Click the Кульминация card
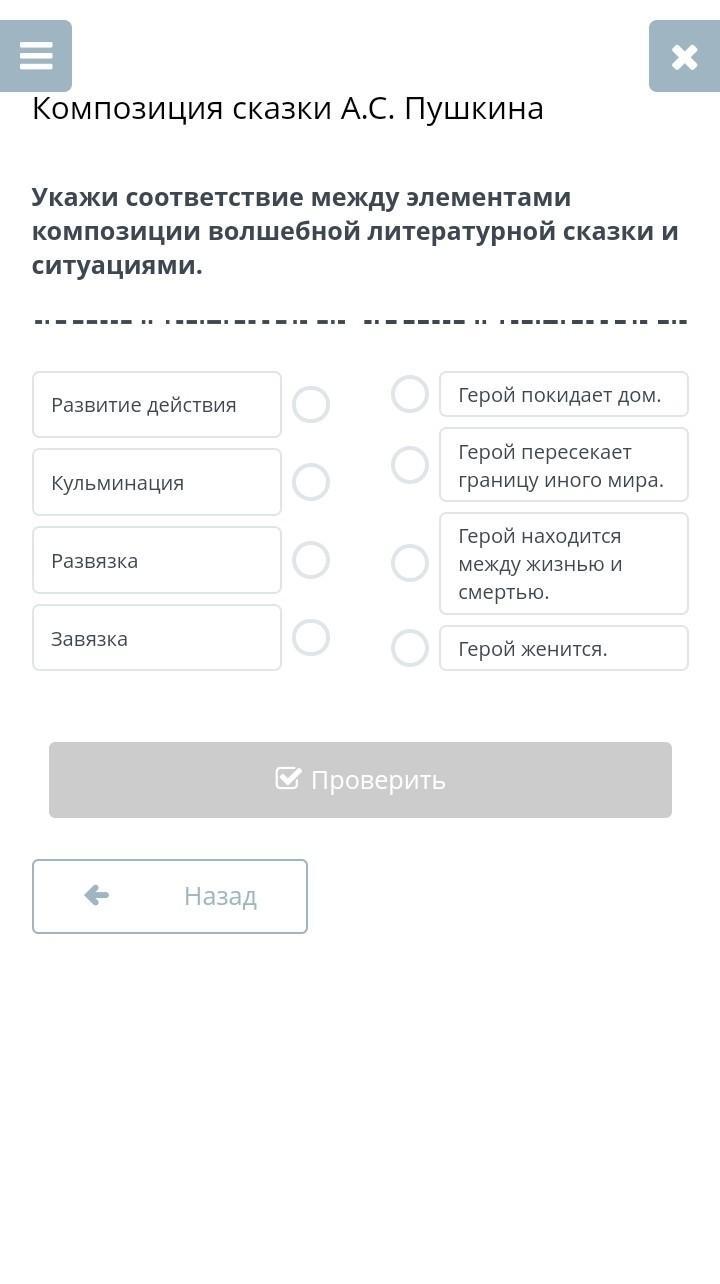Image resolution: width=720 pixels, height=1284 pixels. 157,482
